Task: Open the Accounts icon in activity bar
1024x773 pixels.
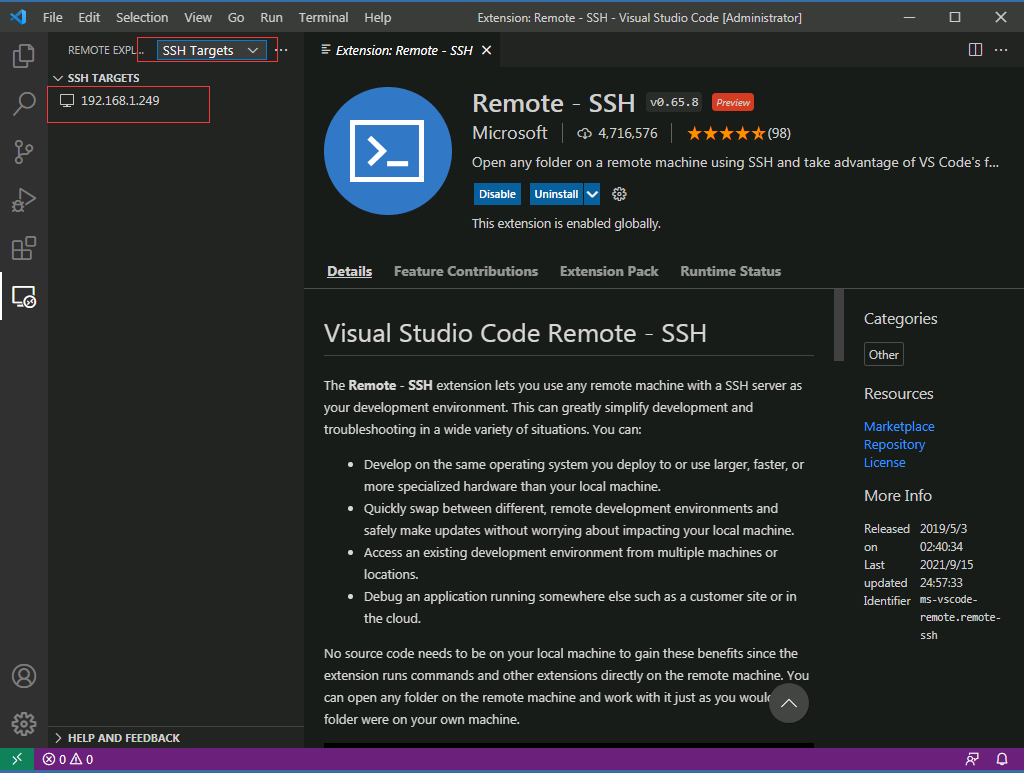Action: coord(24,676)
